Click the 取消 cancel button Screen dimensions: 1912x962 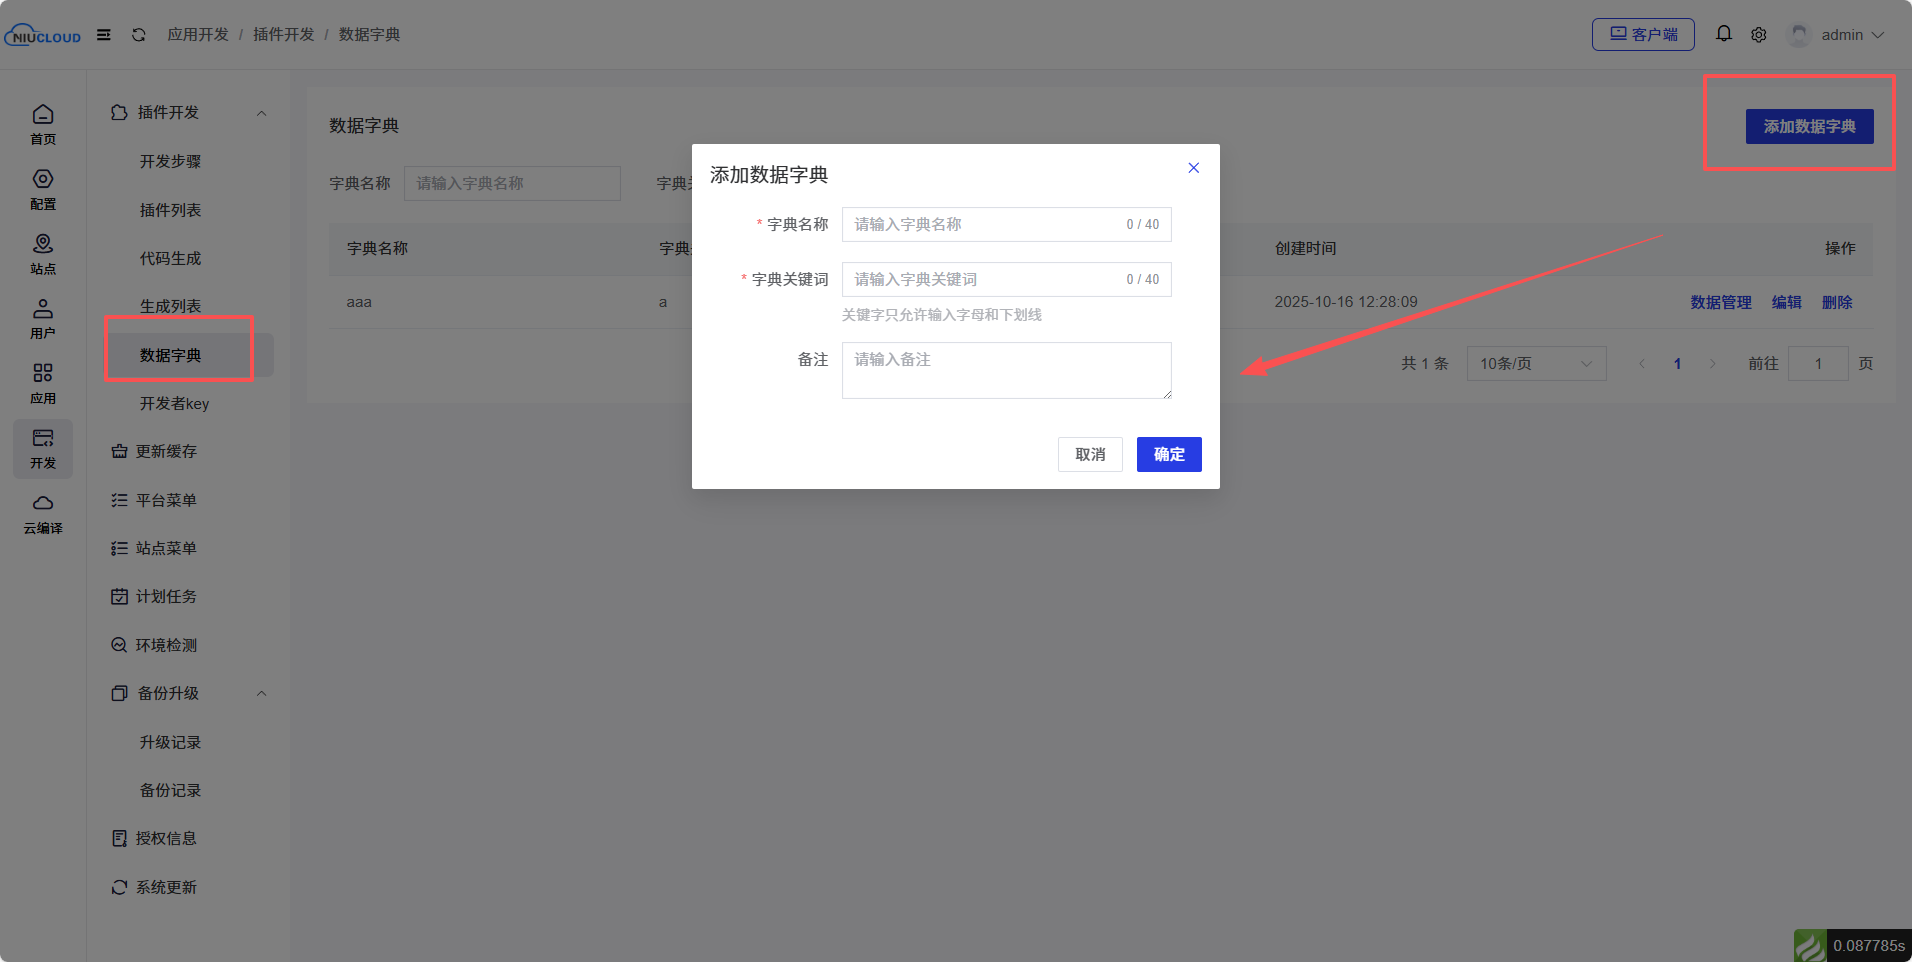coord(1089,455)
